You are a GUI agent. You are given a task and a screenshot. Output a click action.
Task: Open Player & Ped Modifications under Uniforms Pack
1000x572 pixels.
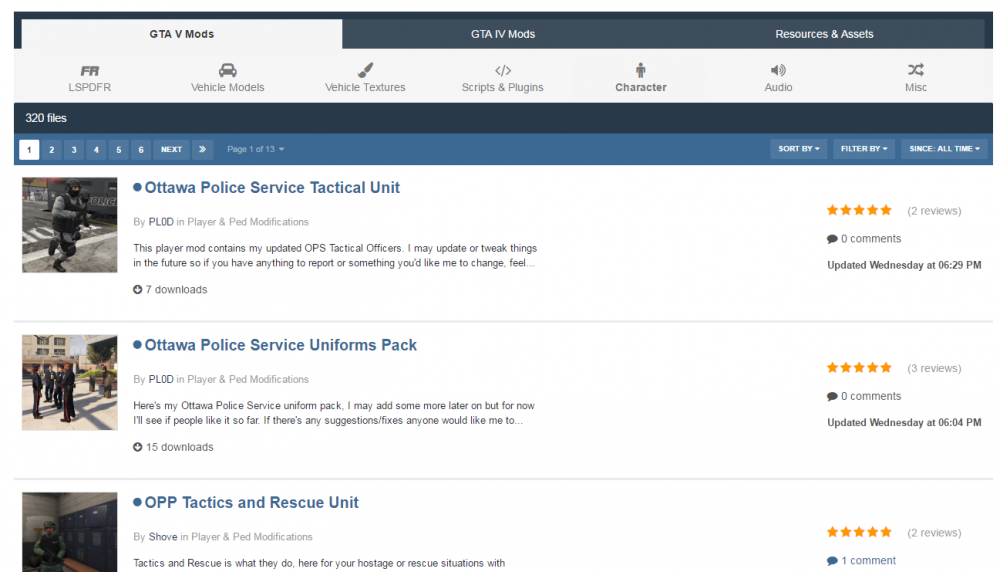[248, 379]
